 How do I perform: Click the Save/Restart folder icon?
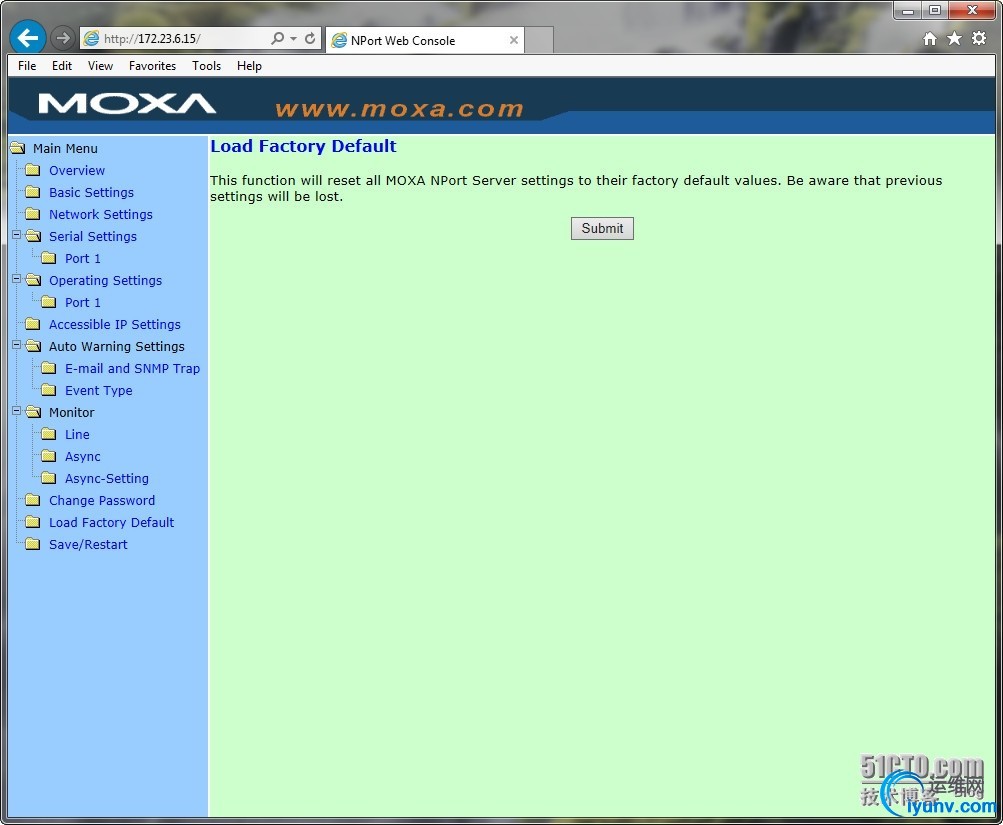[x=33, y=544]
